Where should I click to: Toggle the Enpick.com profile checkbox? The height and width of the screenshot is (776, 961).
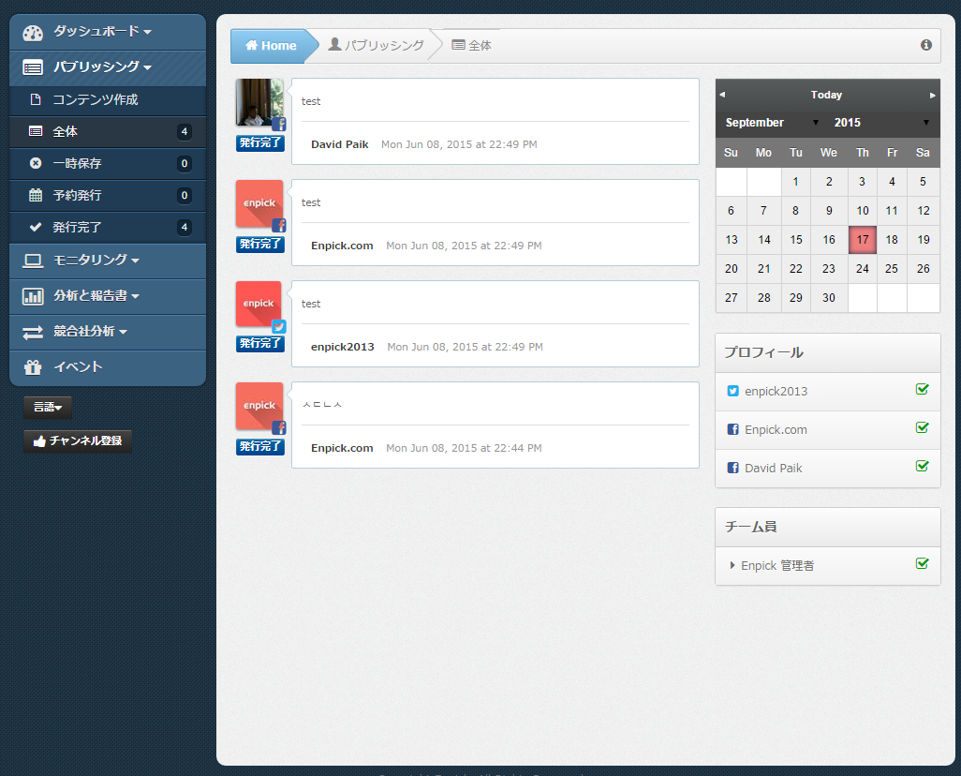coord(922,428)
